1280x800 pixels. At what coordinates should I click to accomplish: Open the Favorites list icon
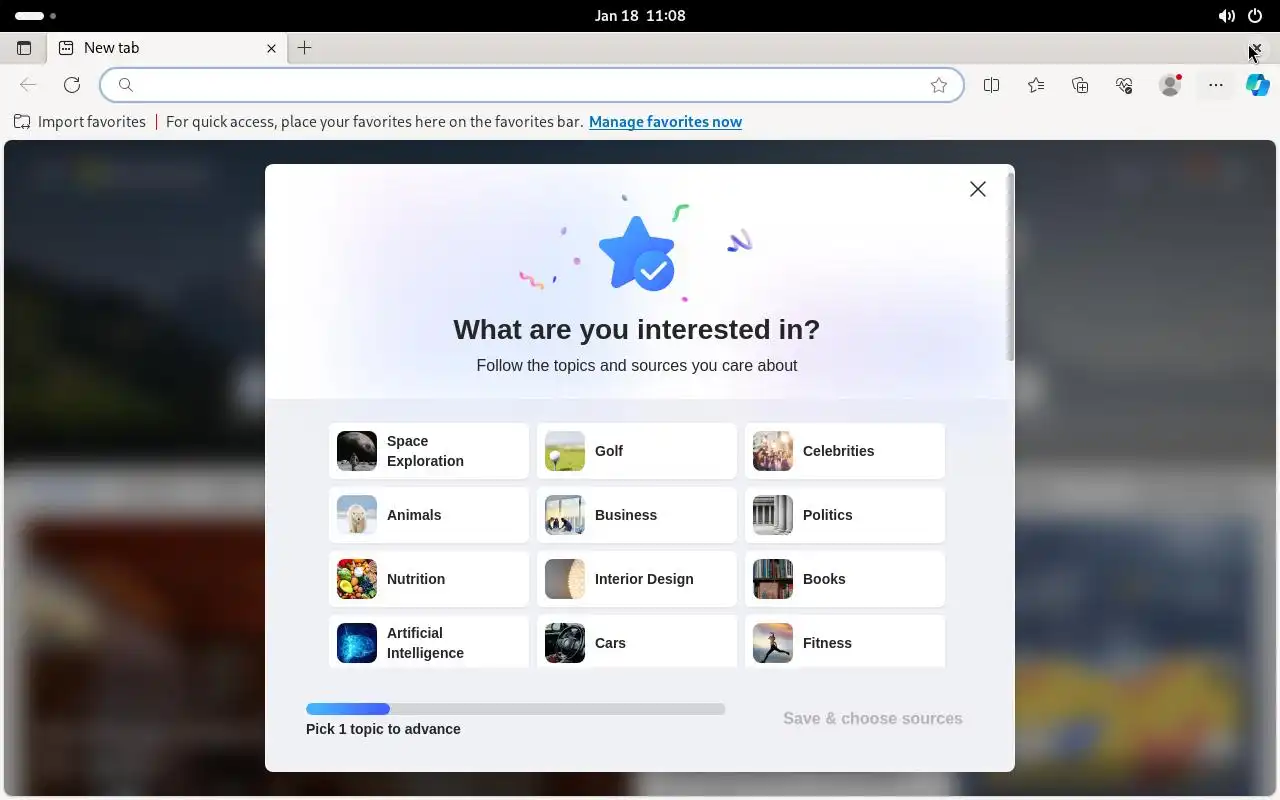click(x=1036, y=85)
